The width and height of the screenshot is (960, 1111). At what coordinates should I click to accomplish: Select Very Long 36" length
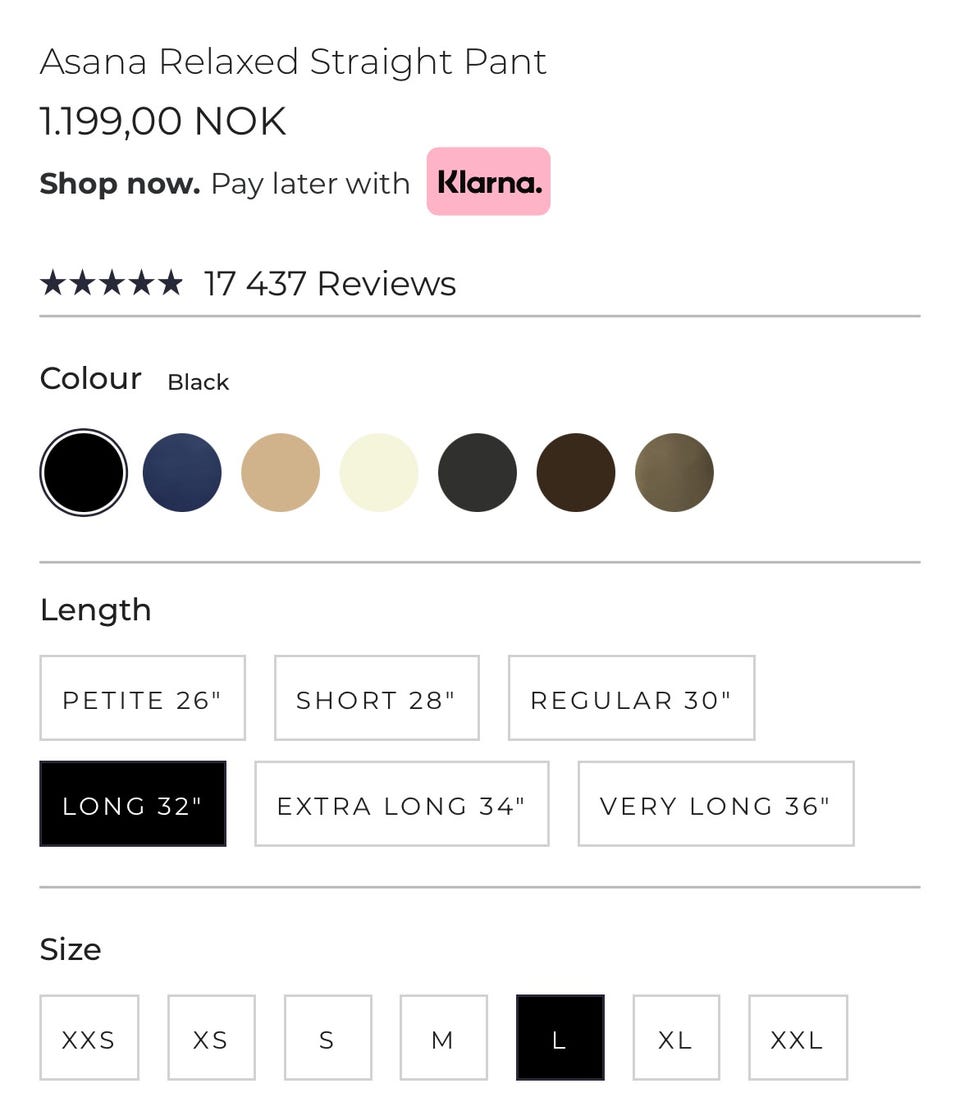tap(715, 805)
